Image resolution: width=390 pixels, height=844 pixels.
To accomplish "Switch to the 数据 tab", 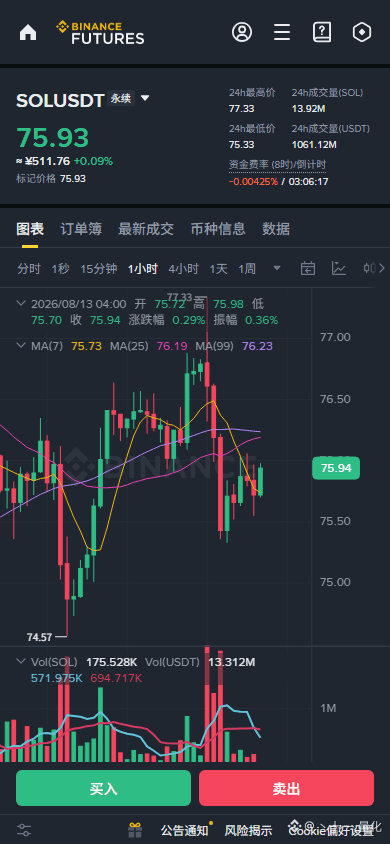I will [x=276, y=229].
